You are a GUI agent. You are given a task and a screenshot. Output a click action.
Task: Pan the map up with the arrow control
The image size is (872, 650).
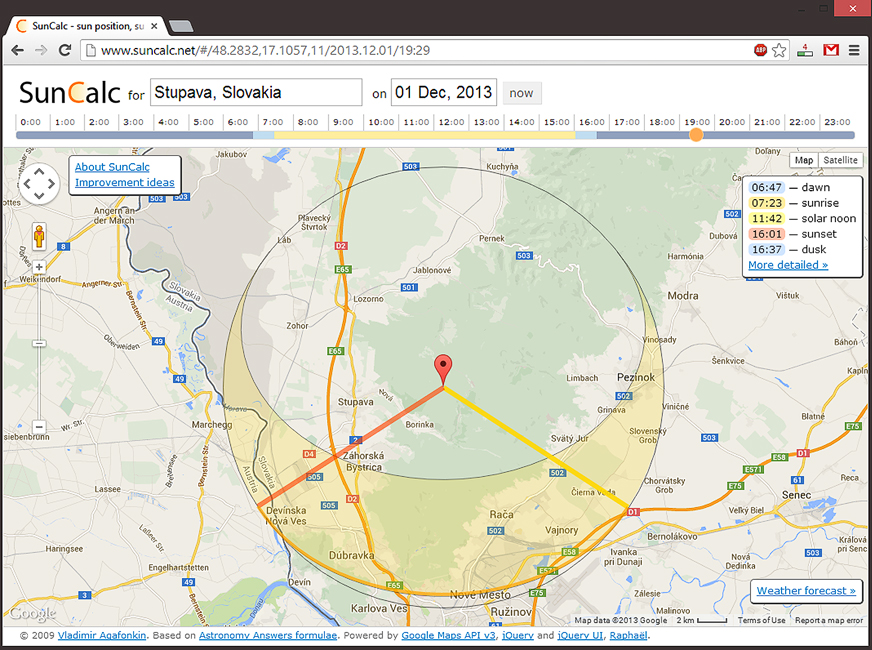coord(39,172)
